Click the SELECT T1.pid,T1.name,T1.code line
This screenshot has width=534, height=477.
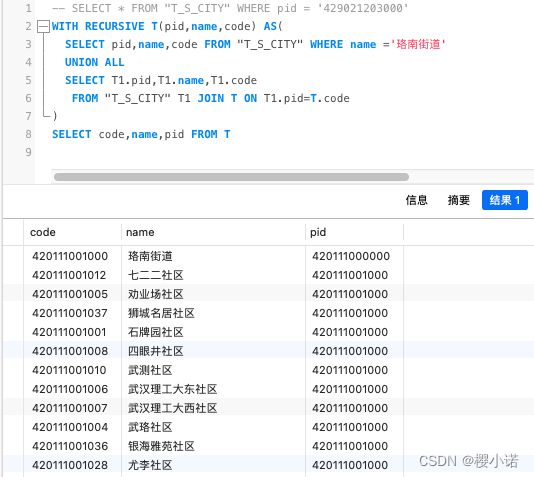click(x=161, y=80)
